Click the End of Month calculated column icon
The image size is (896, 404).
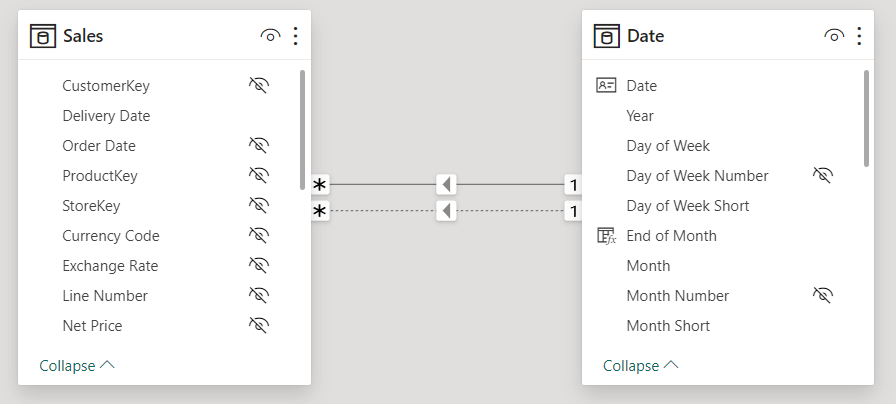606,235
